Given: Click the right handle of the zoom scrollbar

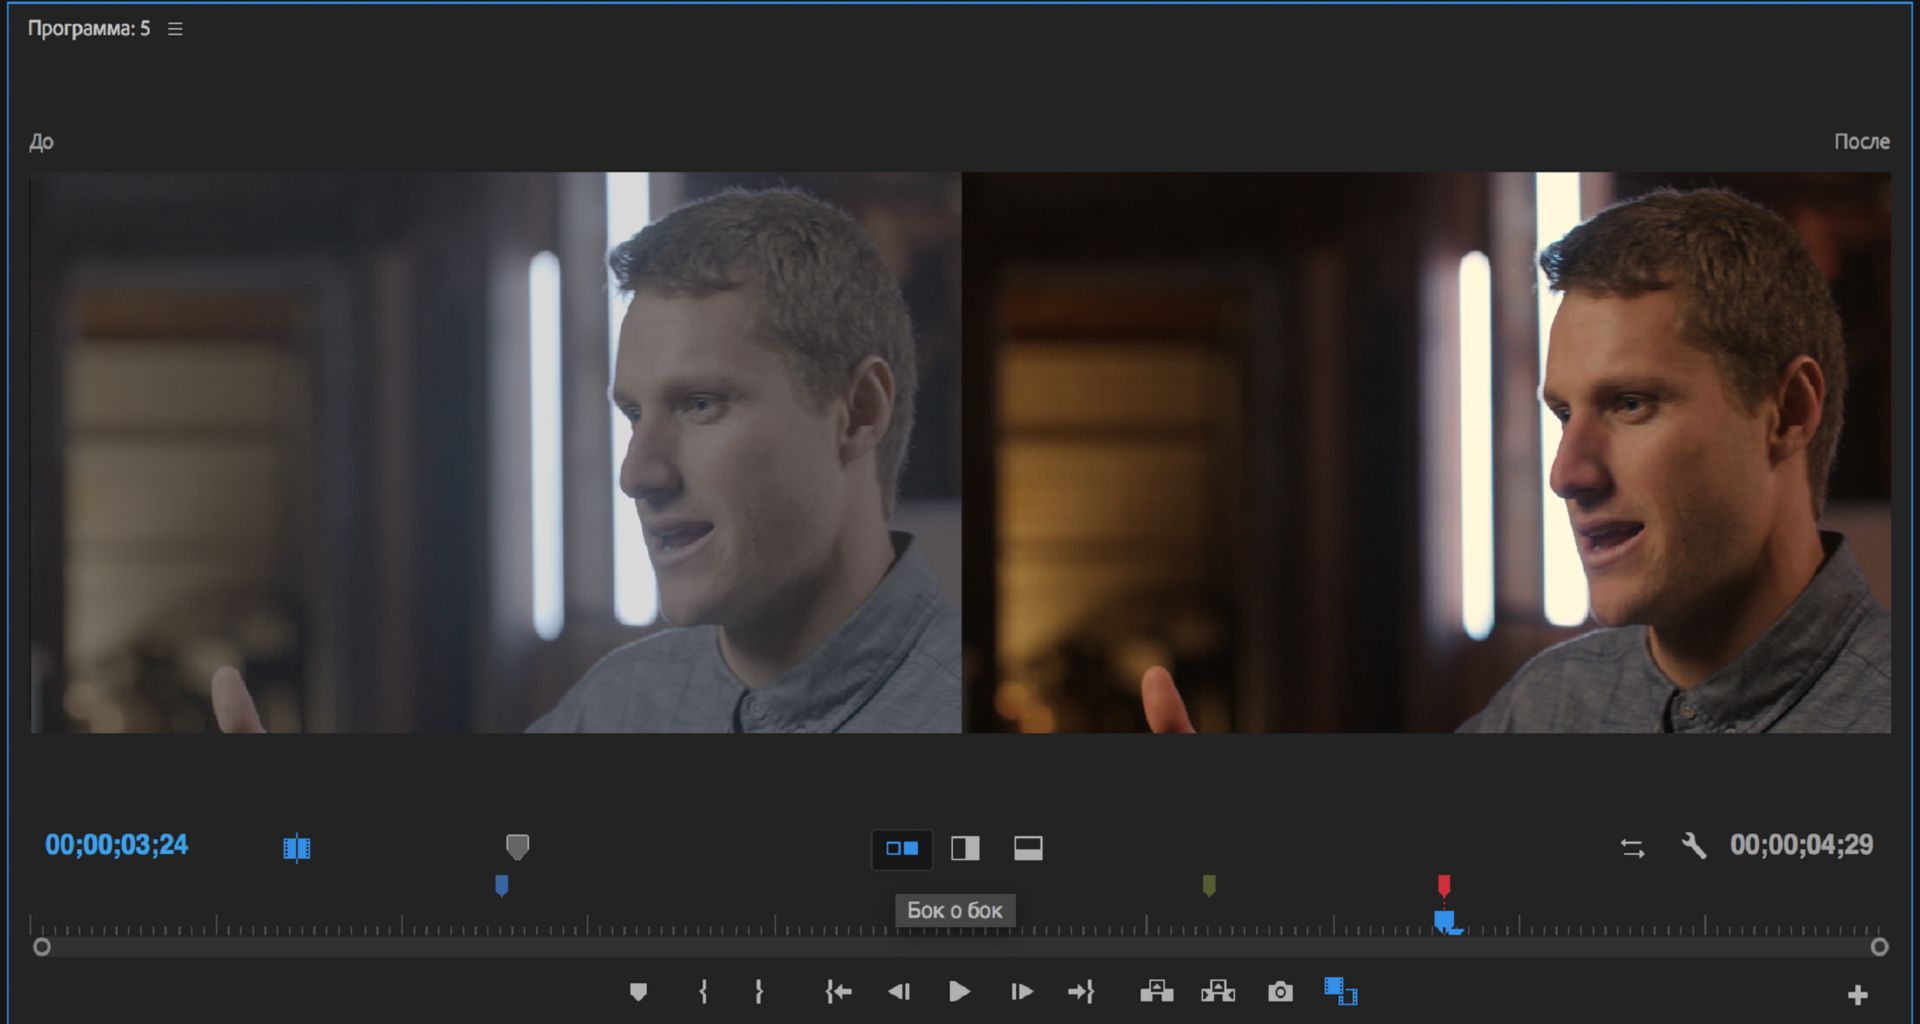Looking at the screenshot, I should (1880, 946).
